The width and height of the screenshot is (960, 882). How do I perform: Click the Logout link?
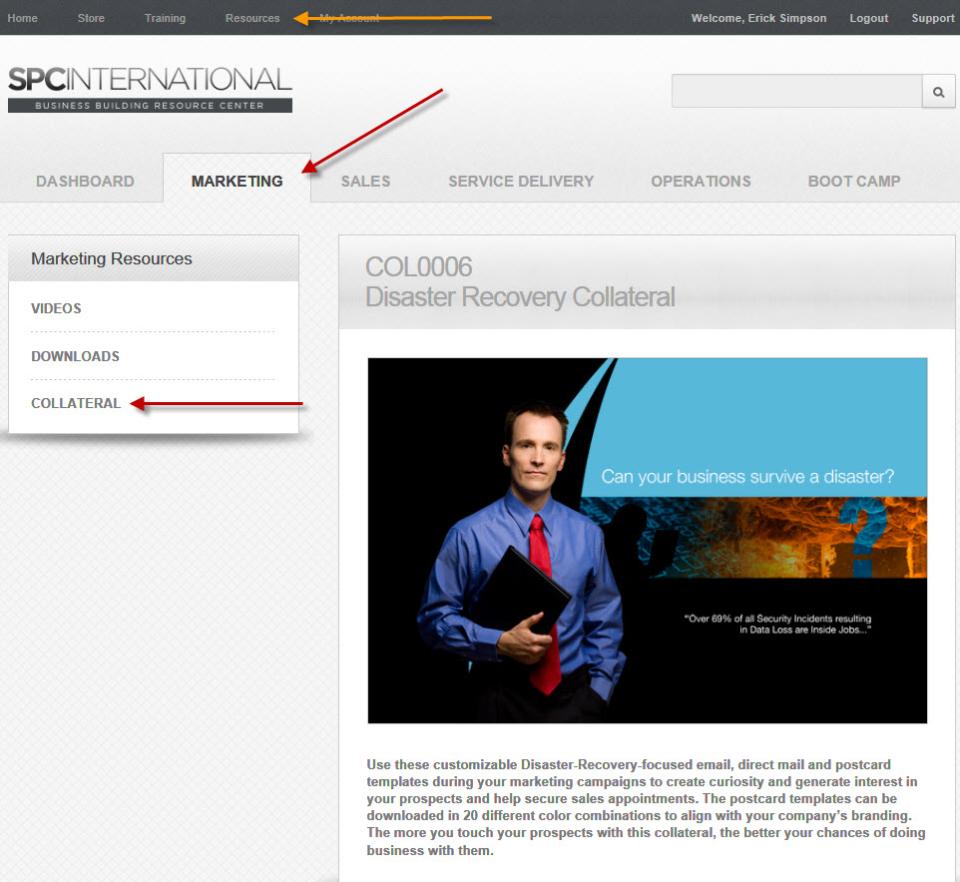[x=868, y=18]
